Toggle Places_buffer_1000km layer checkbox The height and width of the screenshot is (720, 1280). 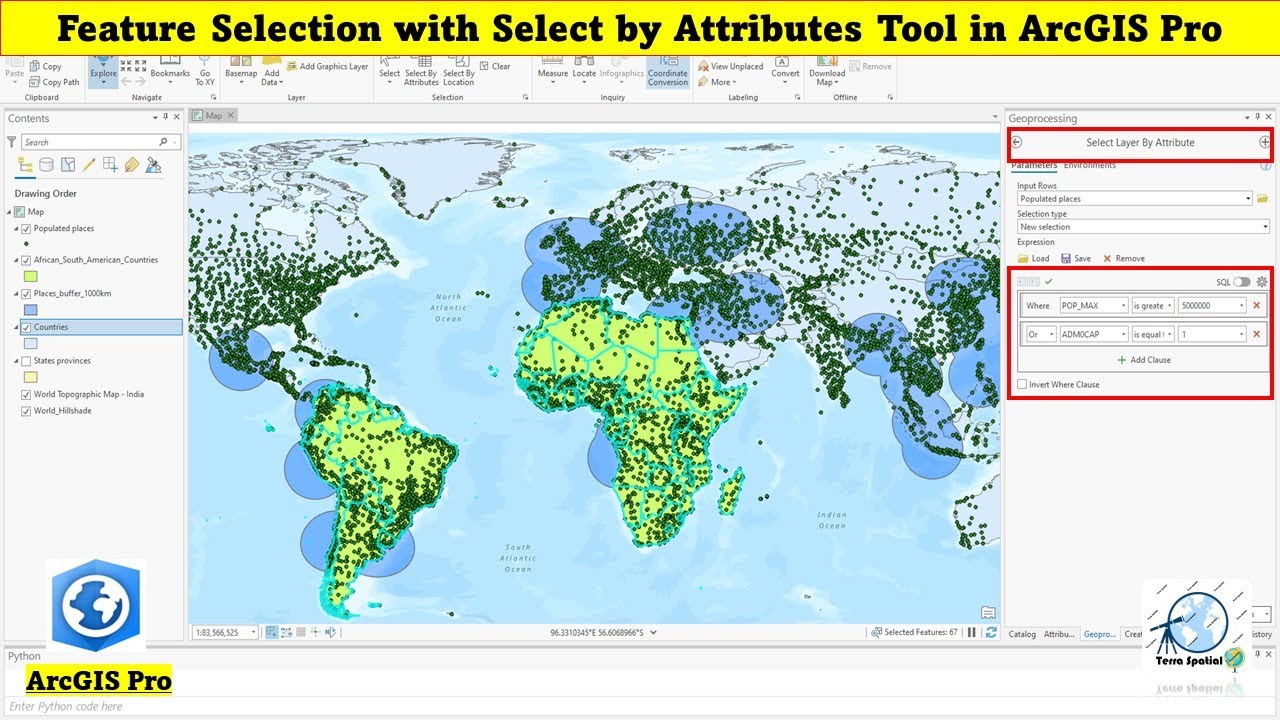26,294
